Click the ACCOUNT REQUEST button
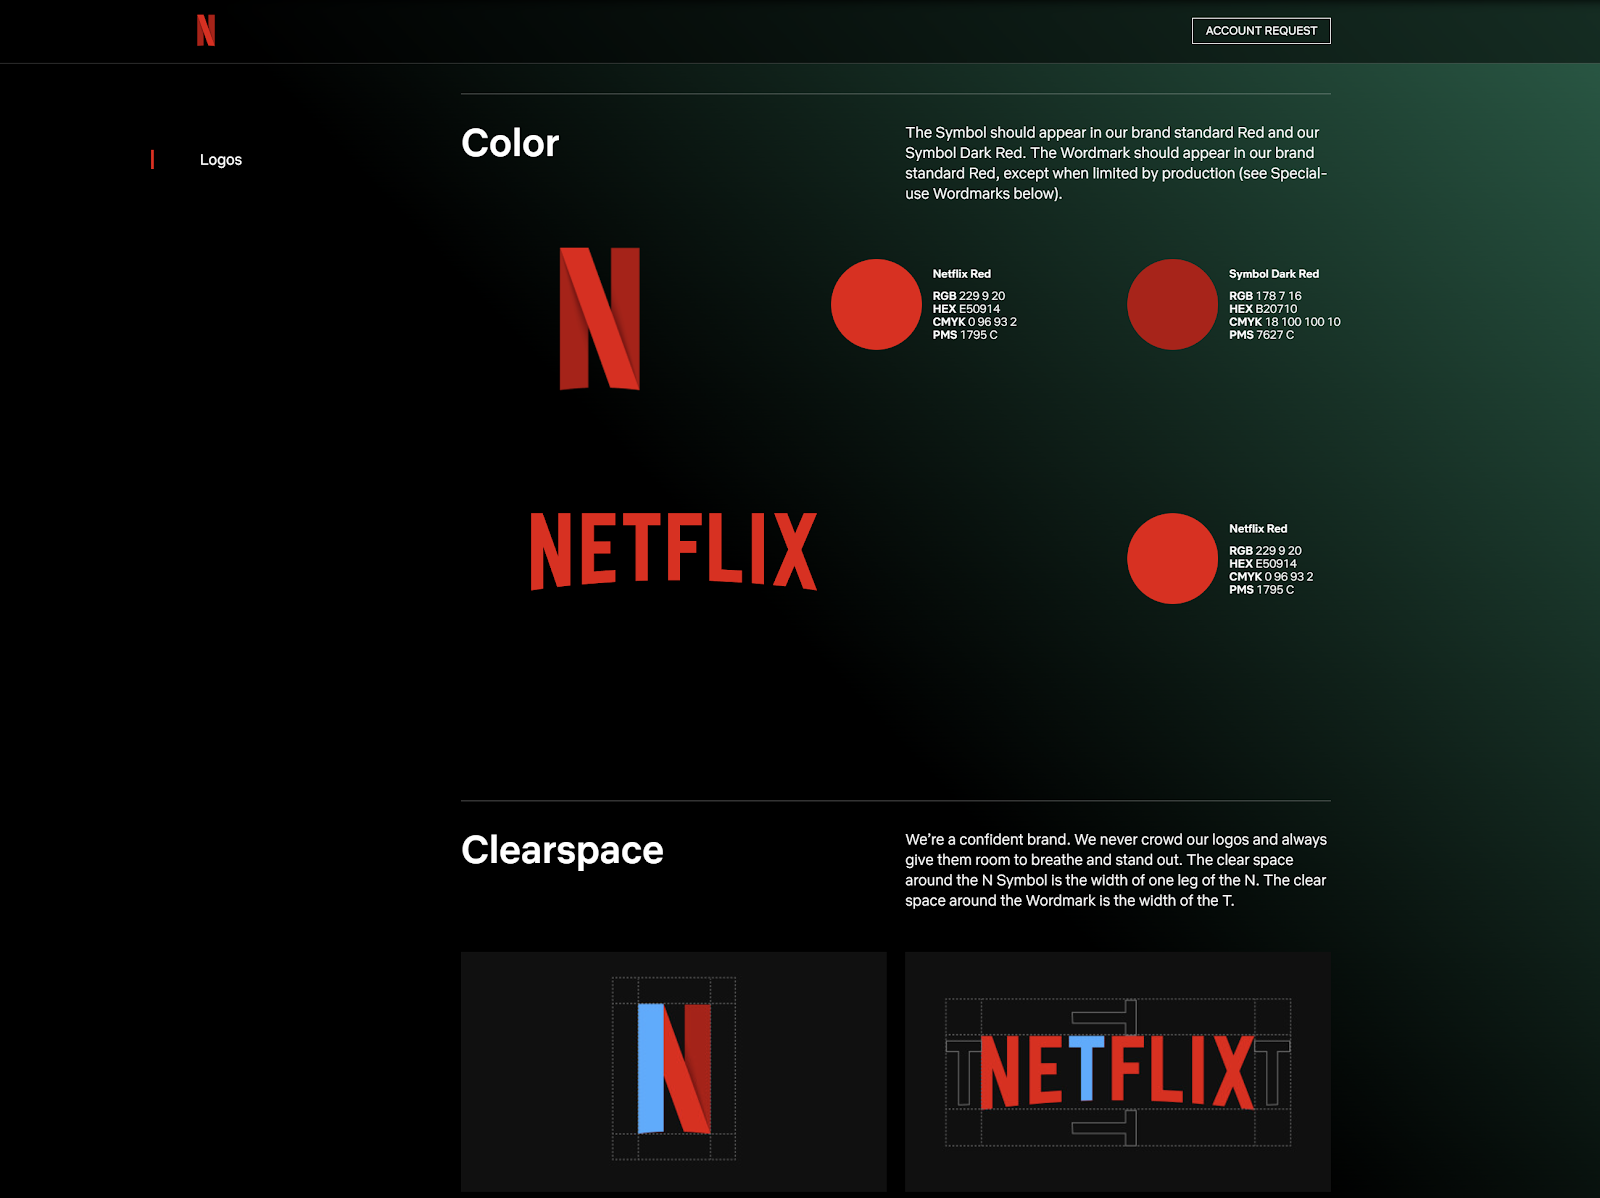The height and width of the screenshot is (1198, 1600). coord(1261,31)
